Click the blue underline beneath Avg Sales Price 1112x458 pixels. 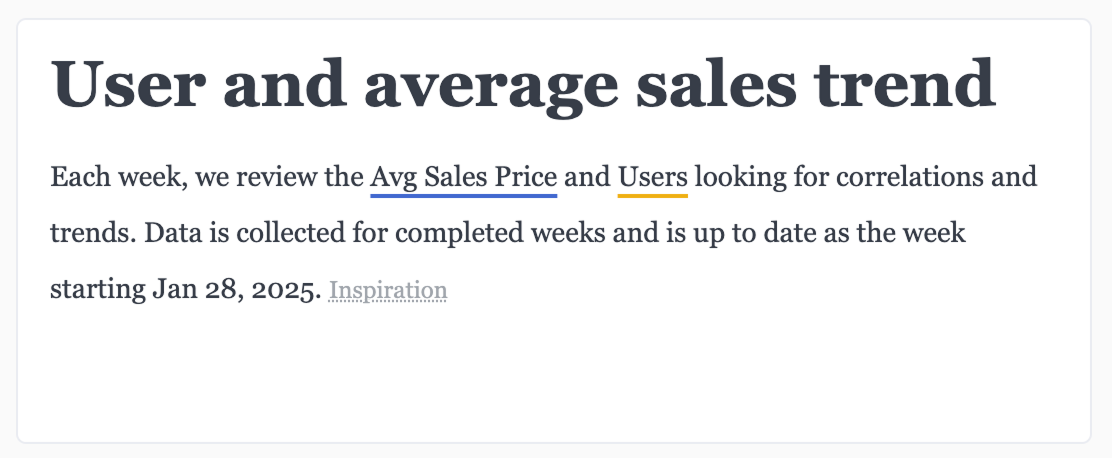pos(463,196)
